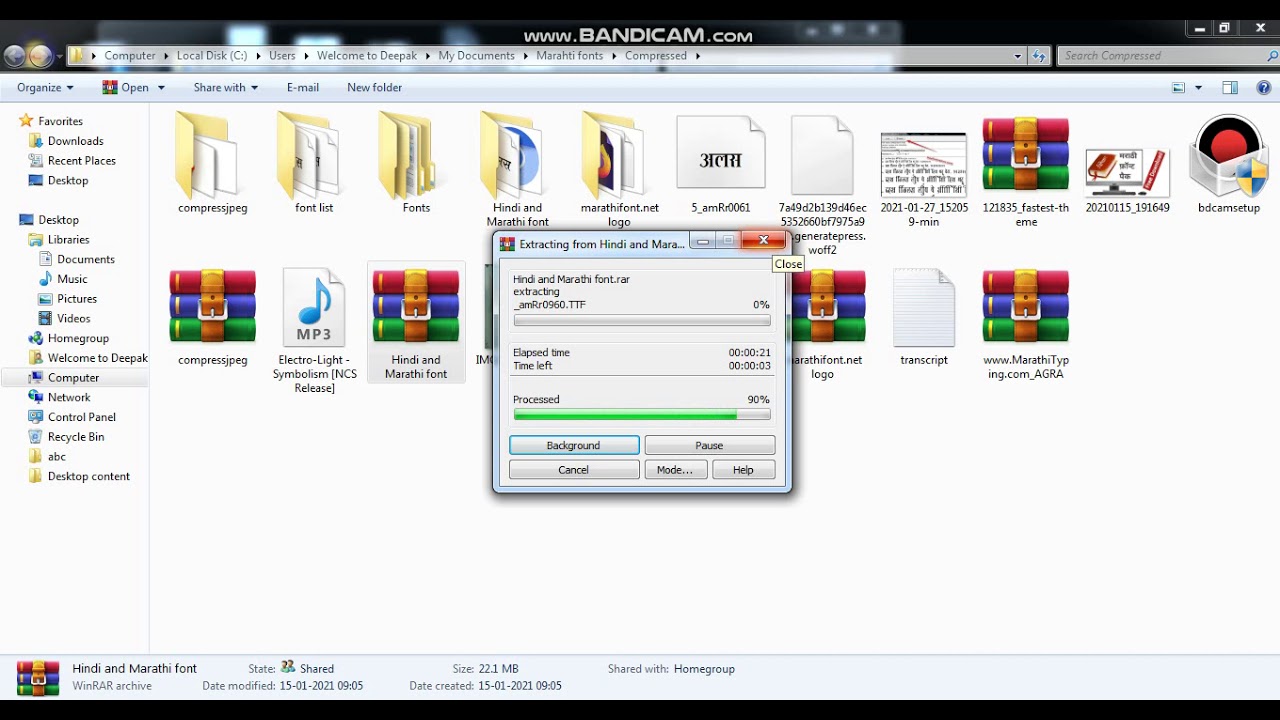1280x720 pixels.
Task: Click Local Disk (C:) breadcrumb
Action: coord(212,56)
